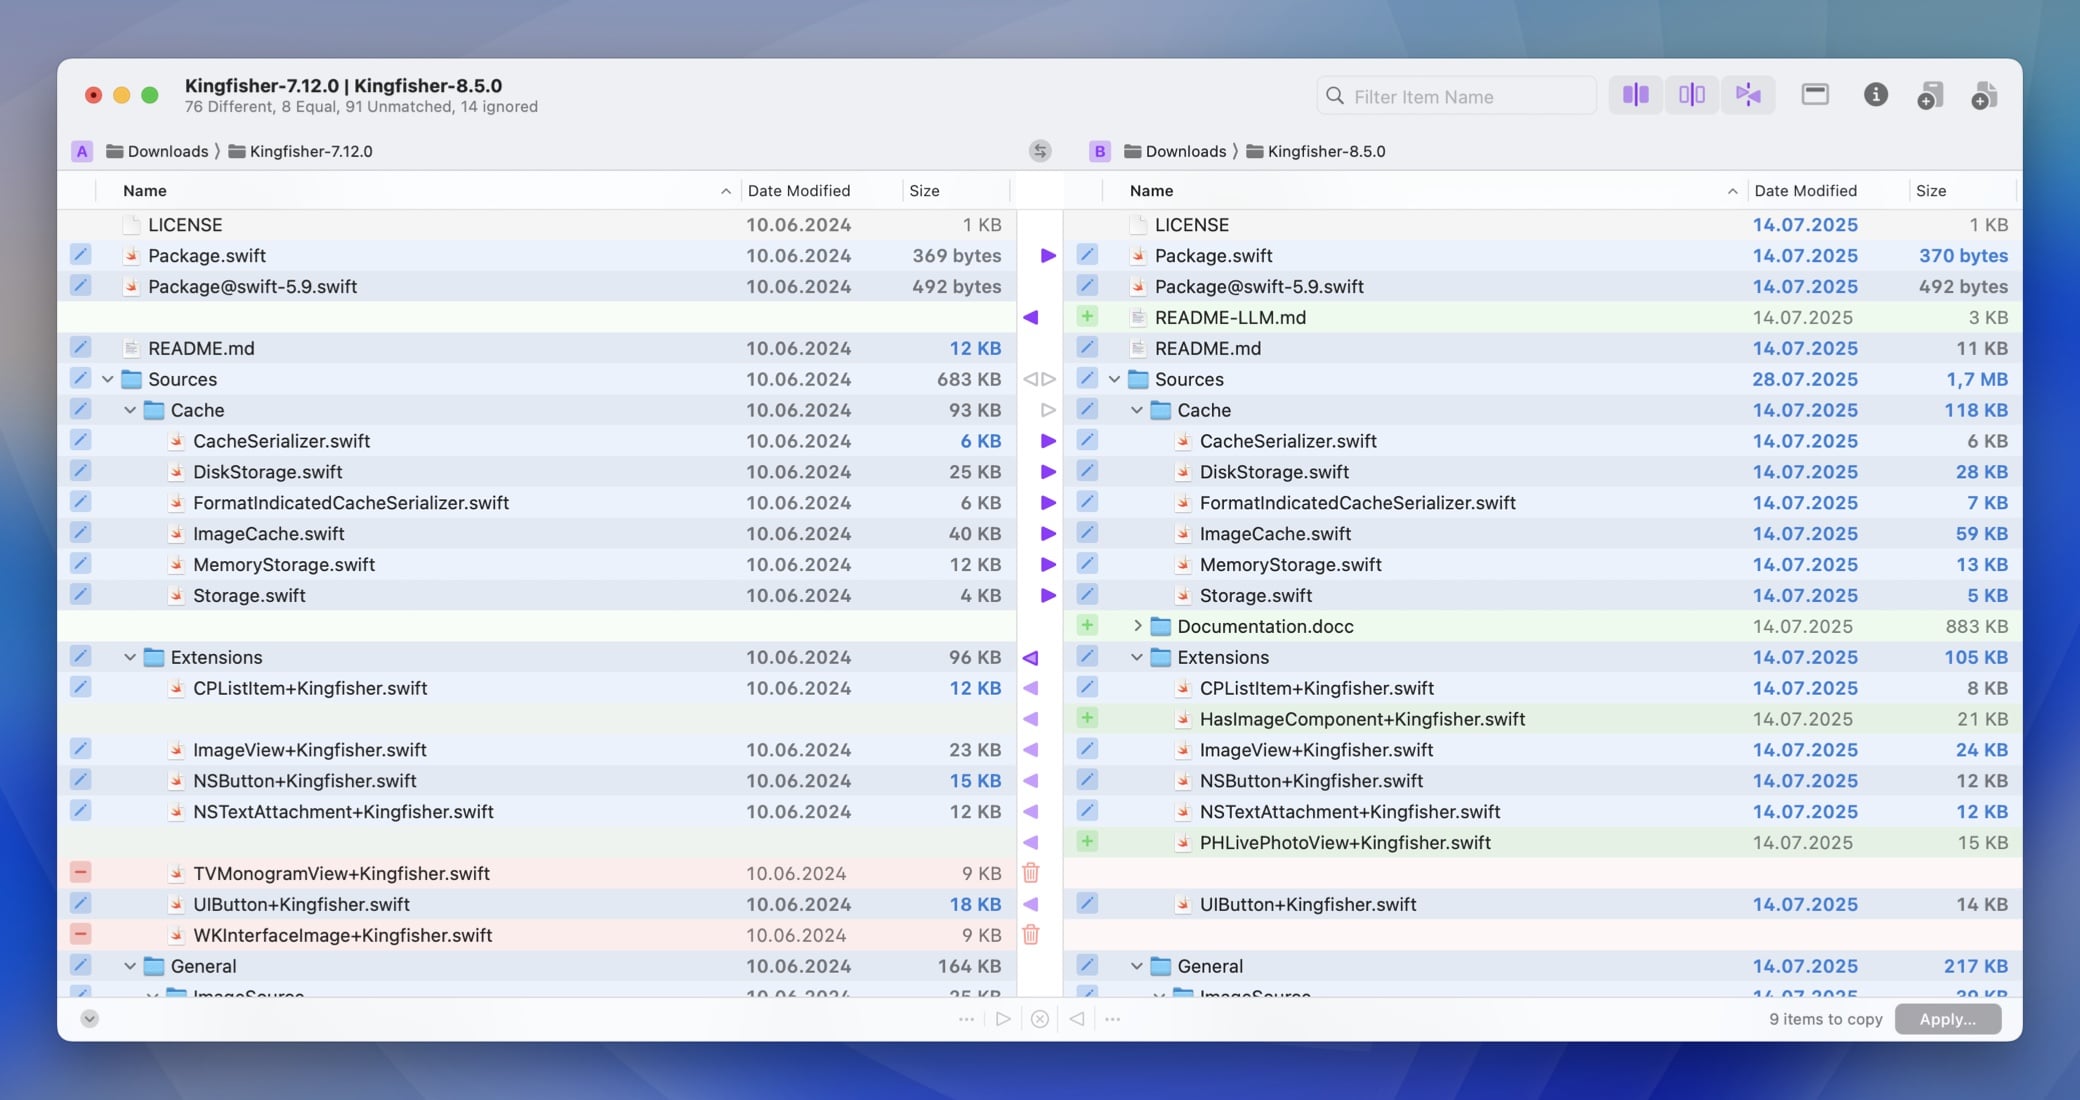2080x1100 pixels.
Task: Click the Filter Item Name search field
Action: click(1455, 95)
